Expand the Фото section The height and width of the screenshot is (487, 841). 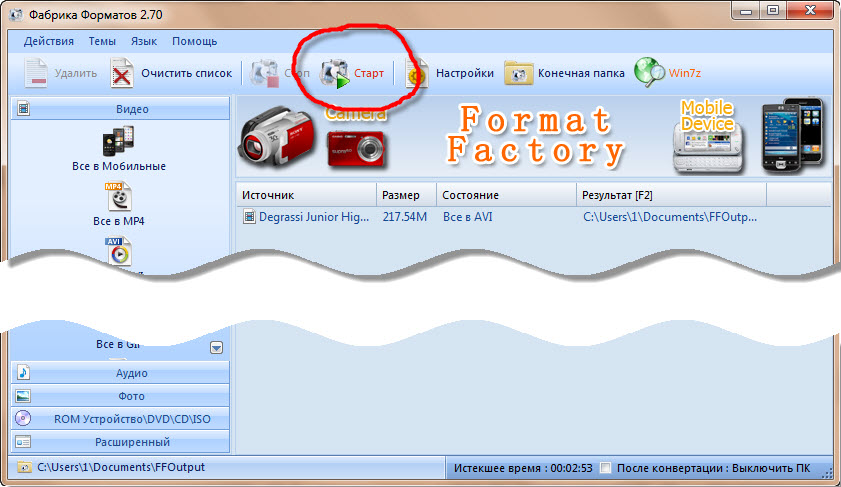click(120, 396)
